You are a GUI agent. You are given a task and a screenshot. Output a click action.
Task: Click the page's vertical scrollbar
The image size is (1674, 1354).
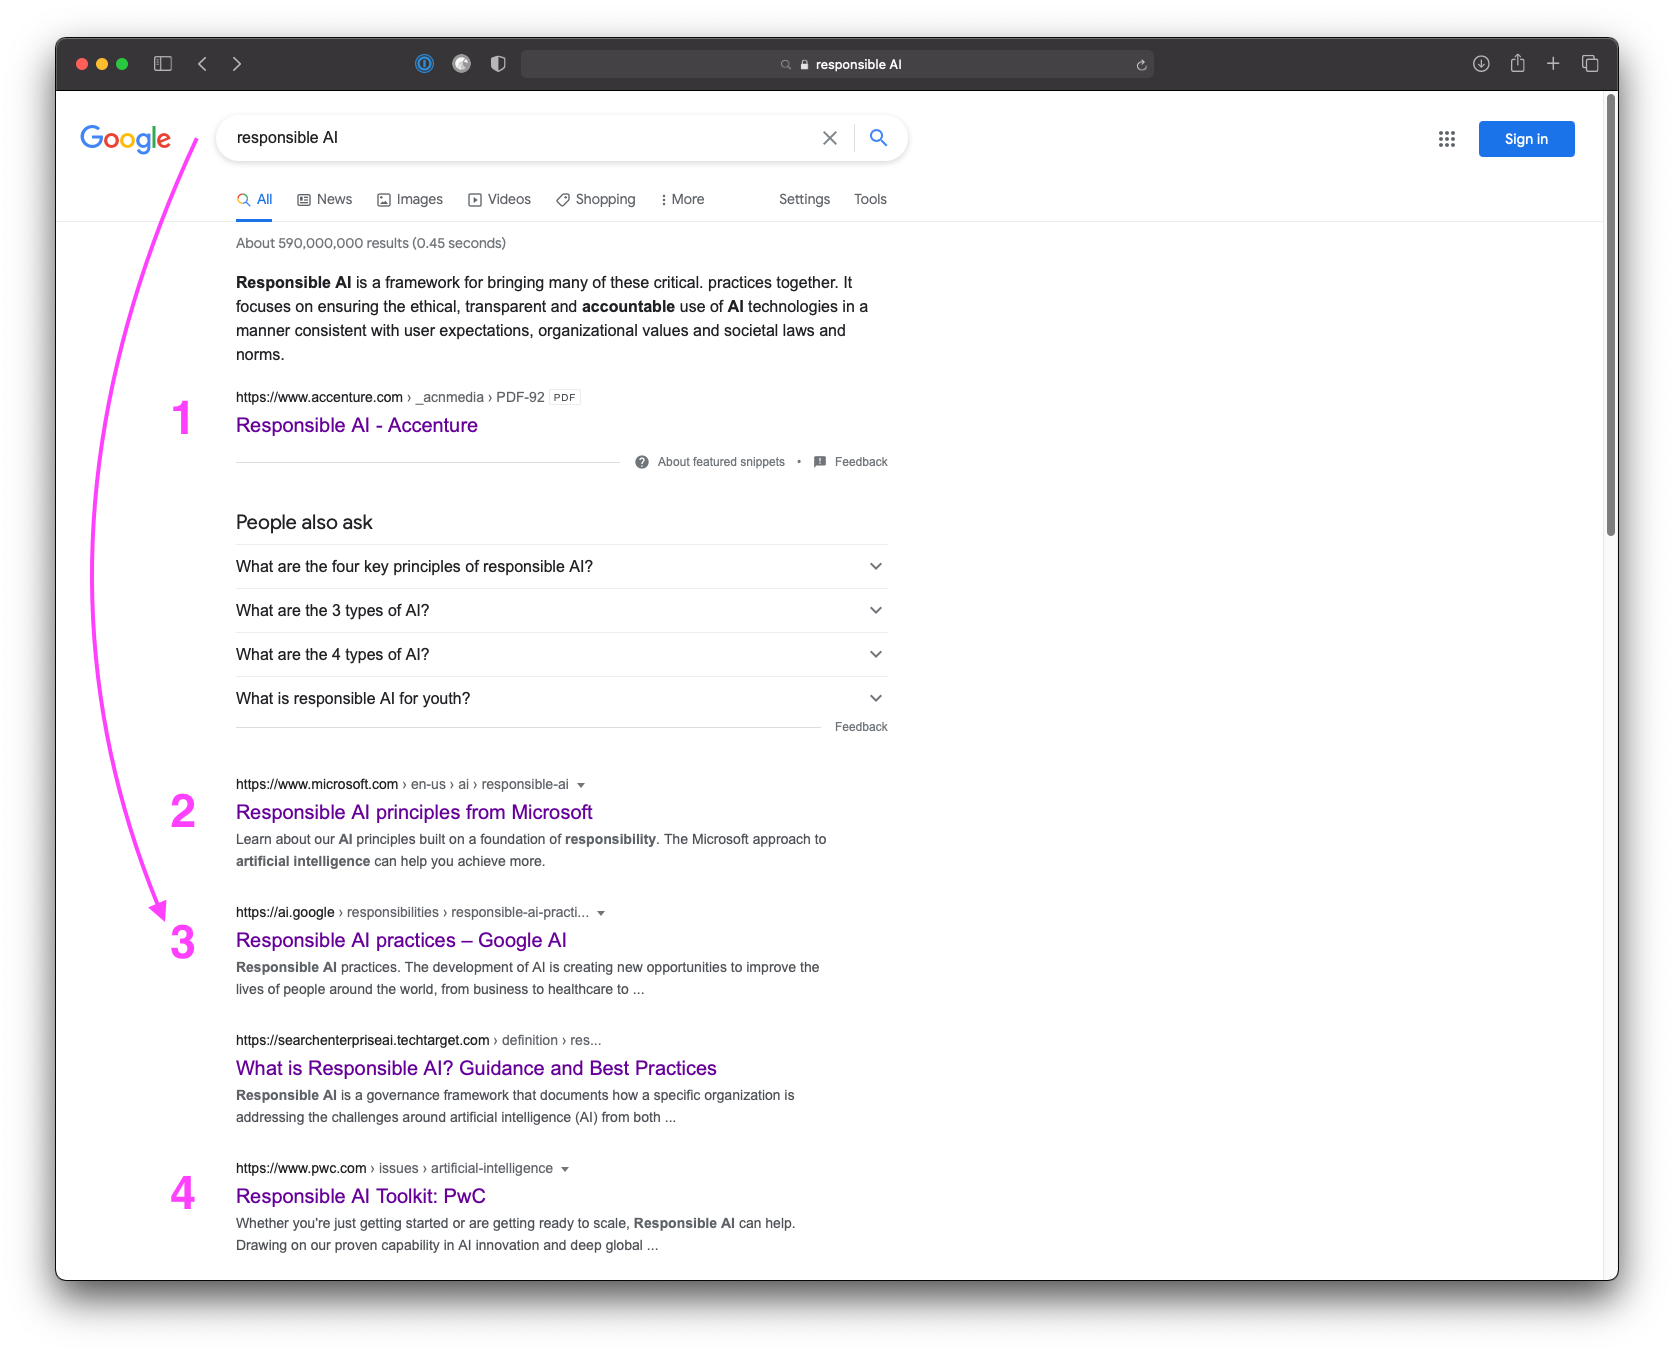click(1611, 316)
